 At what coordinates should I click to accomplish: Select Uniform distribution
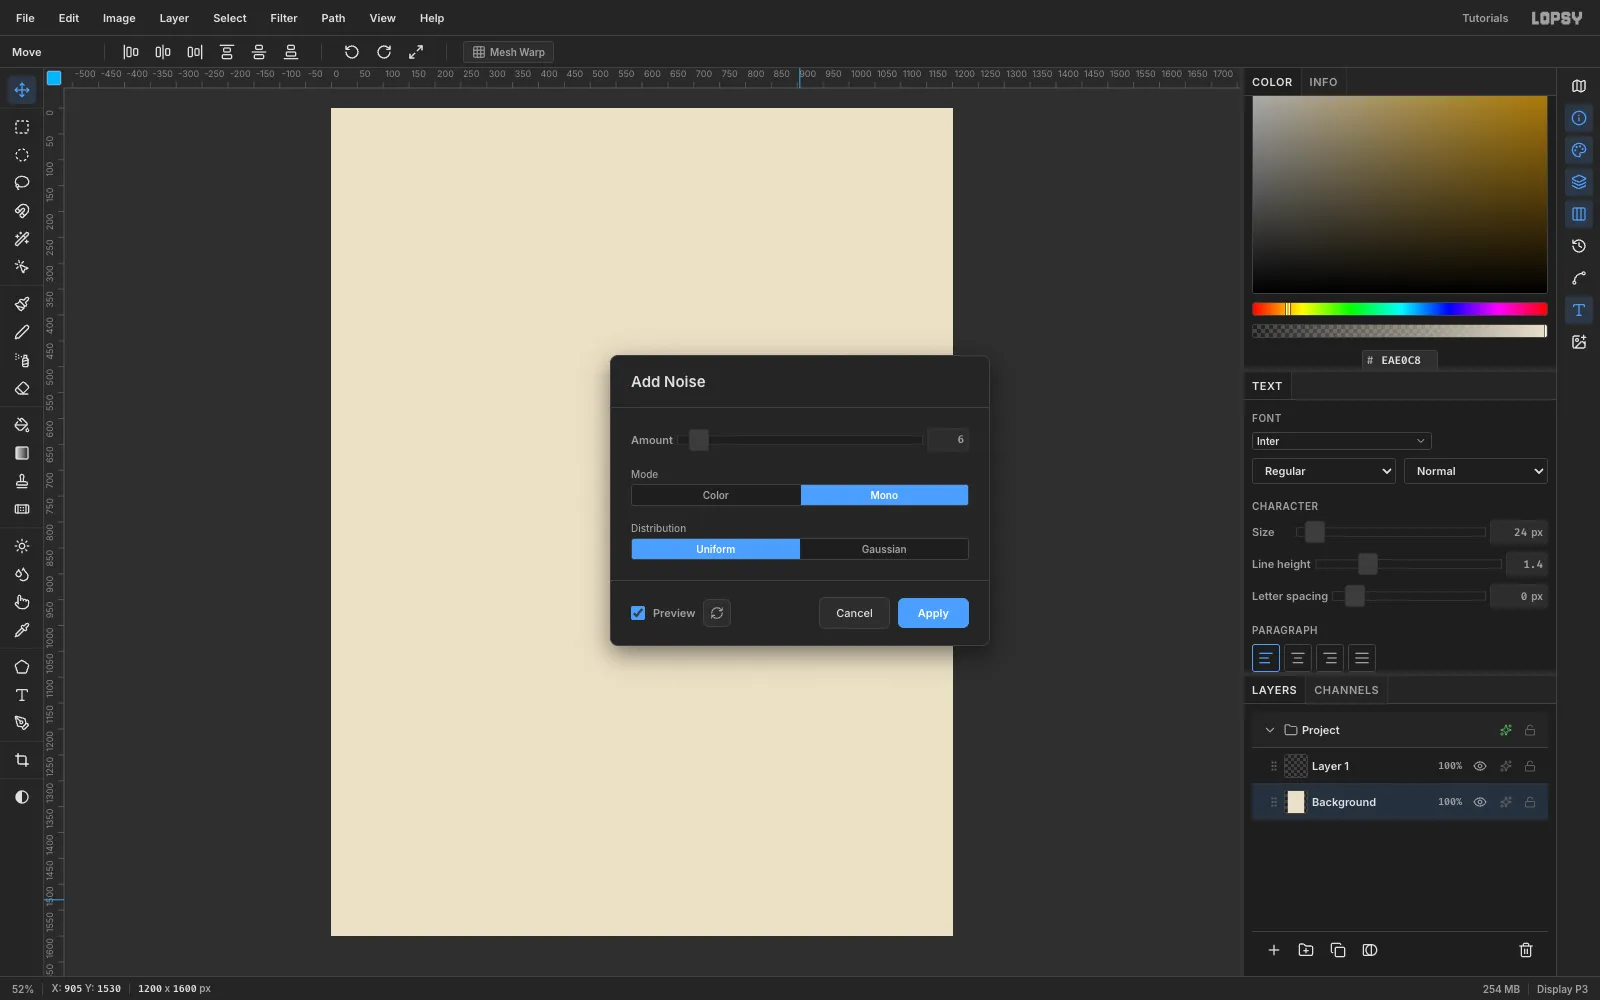716,549
